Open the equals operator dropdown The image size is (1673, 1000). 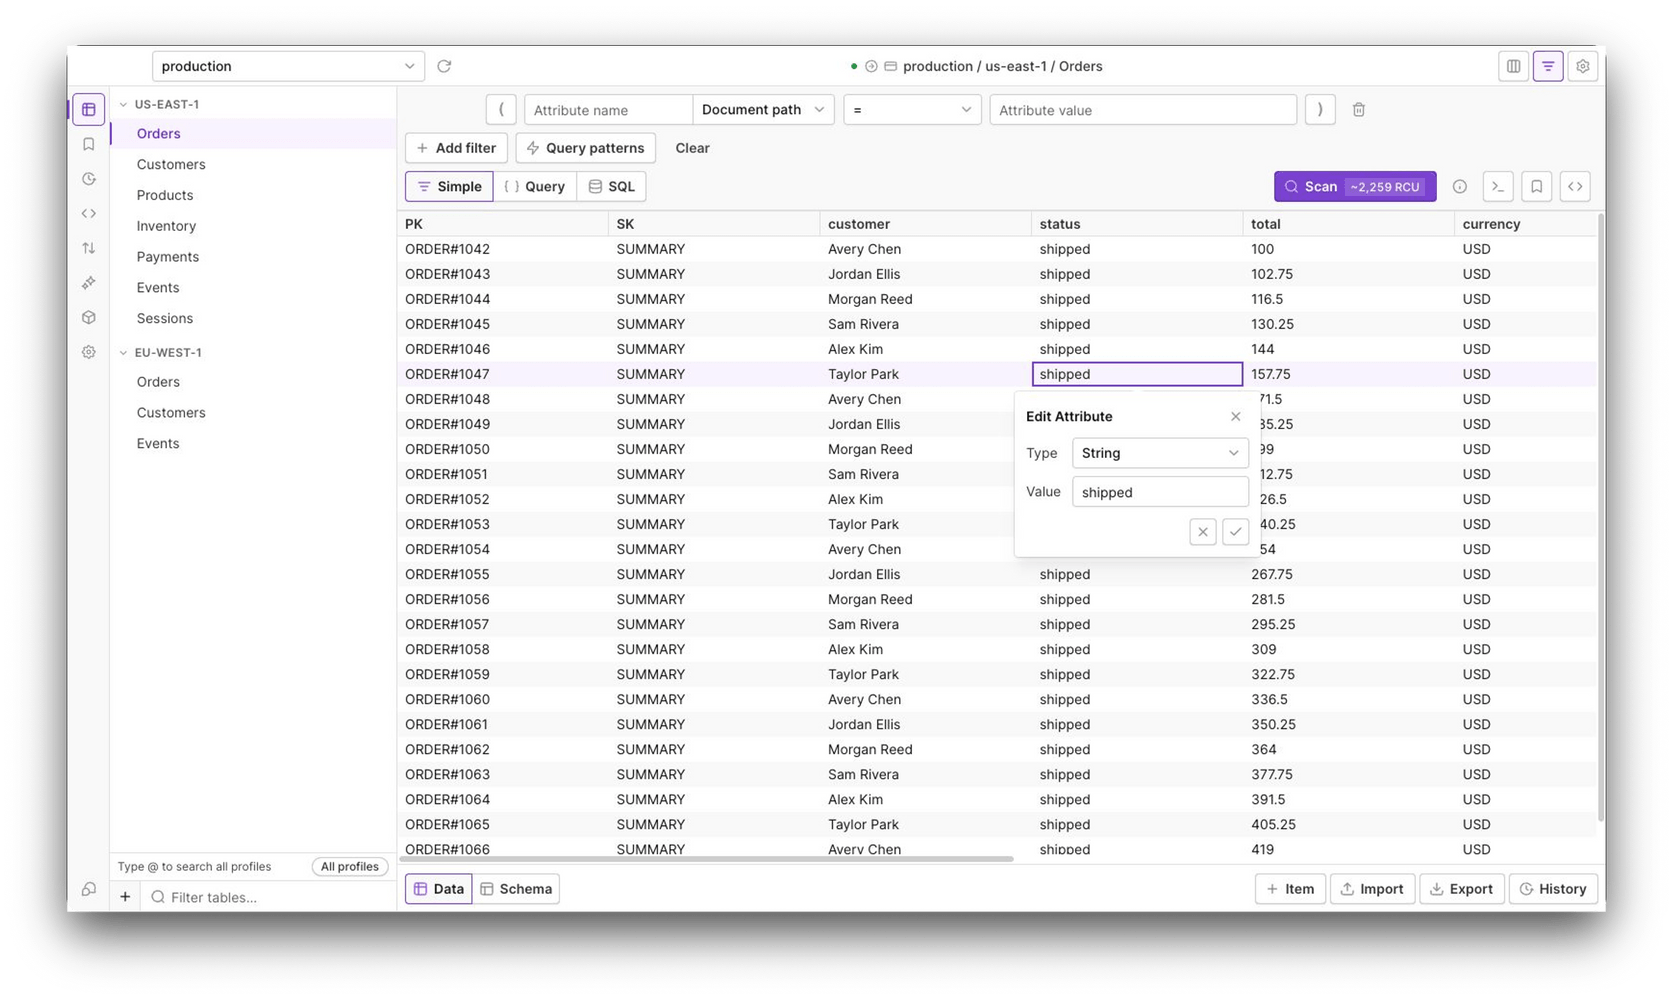point(912,110)
